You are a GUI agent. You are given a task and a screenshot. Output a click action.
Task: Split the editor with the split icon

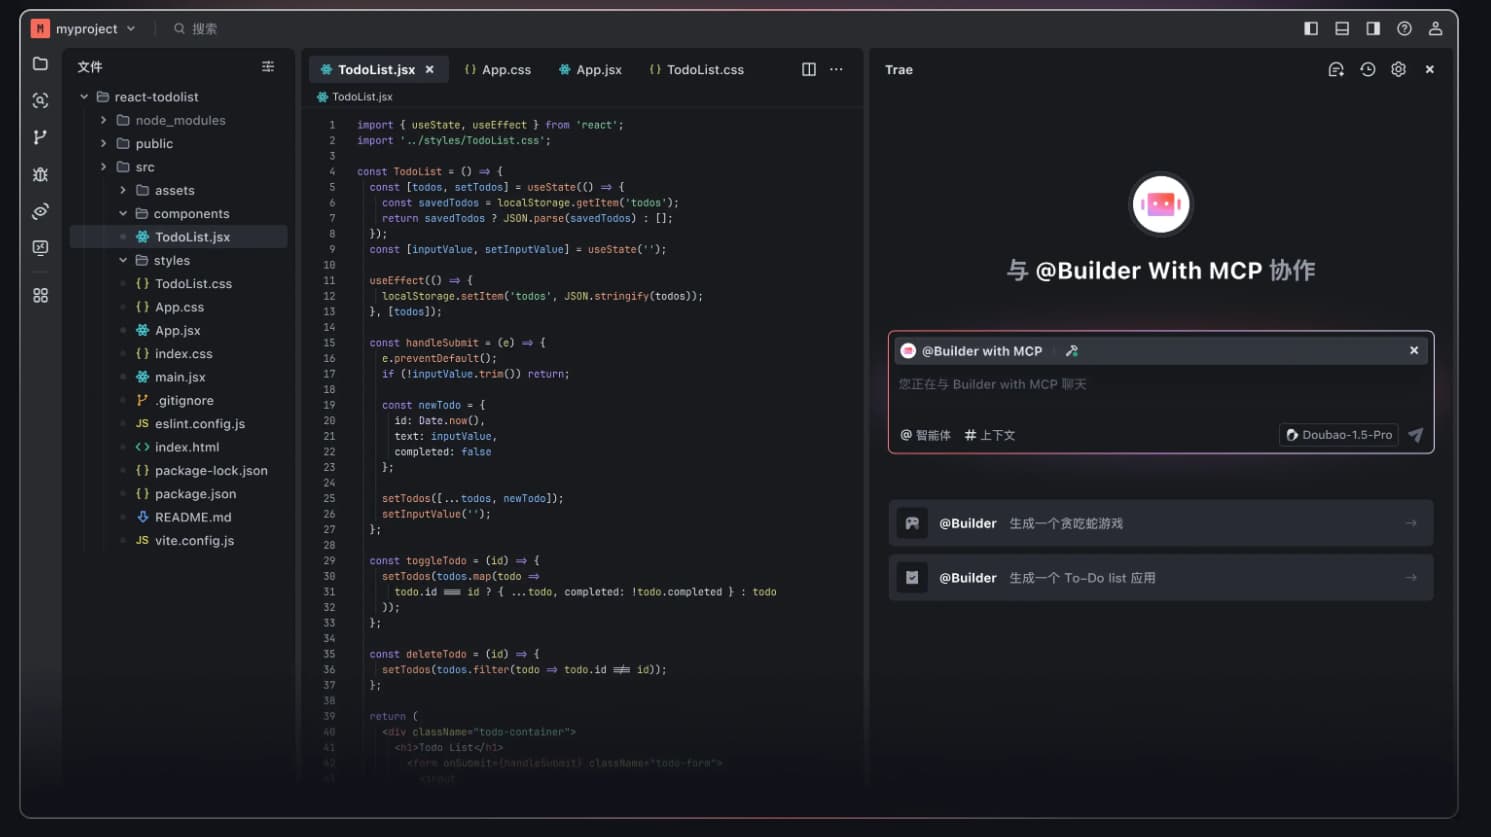809,69
